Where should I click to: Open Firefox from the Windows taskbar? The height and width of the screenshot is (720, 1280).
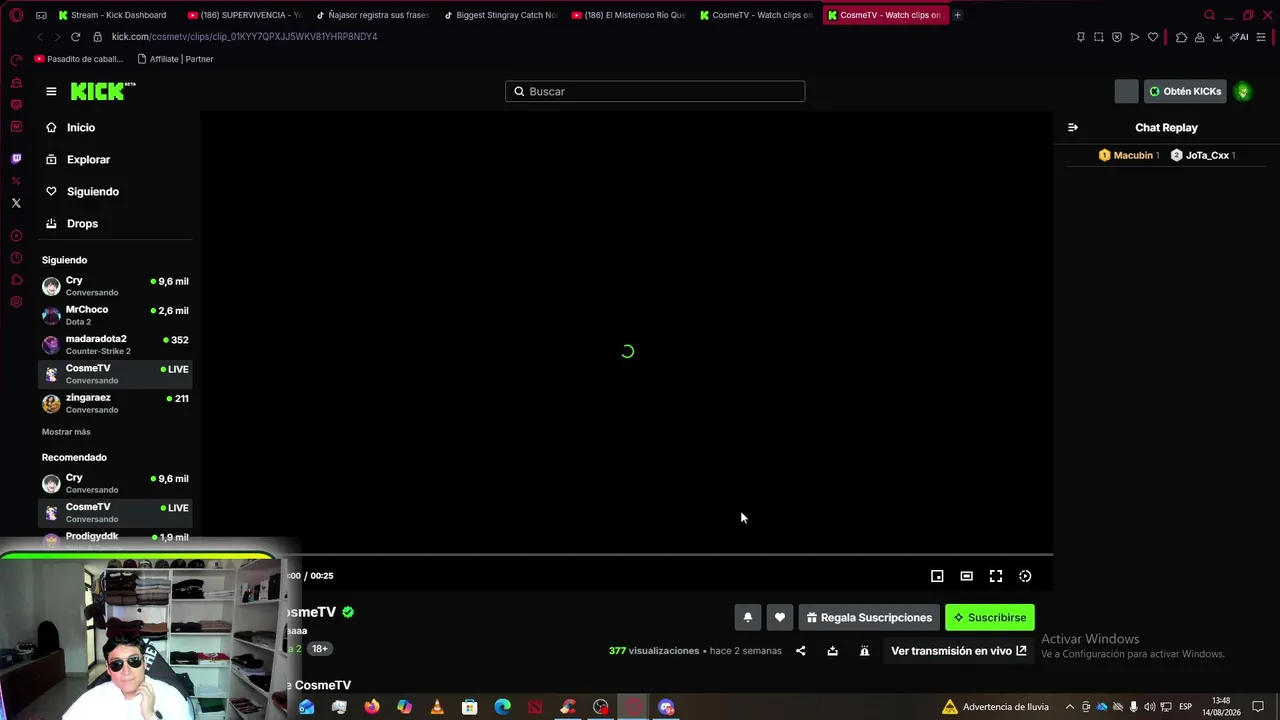[x=372, y=707]
